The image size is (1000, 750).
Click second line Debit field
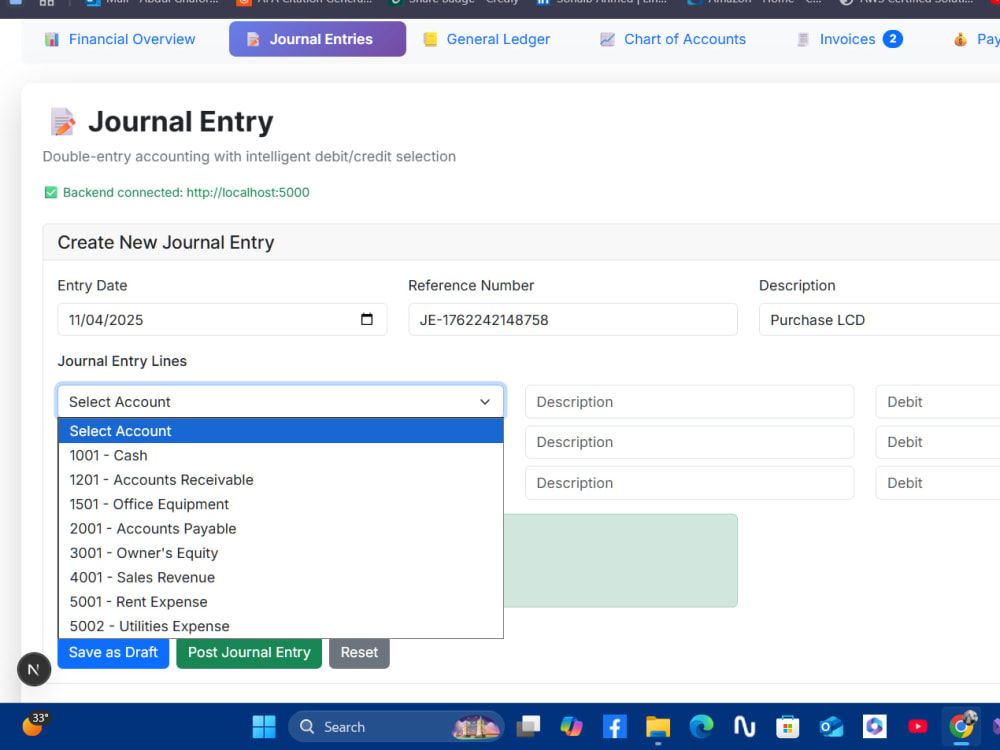(x=938, y=442)
